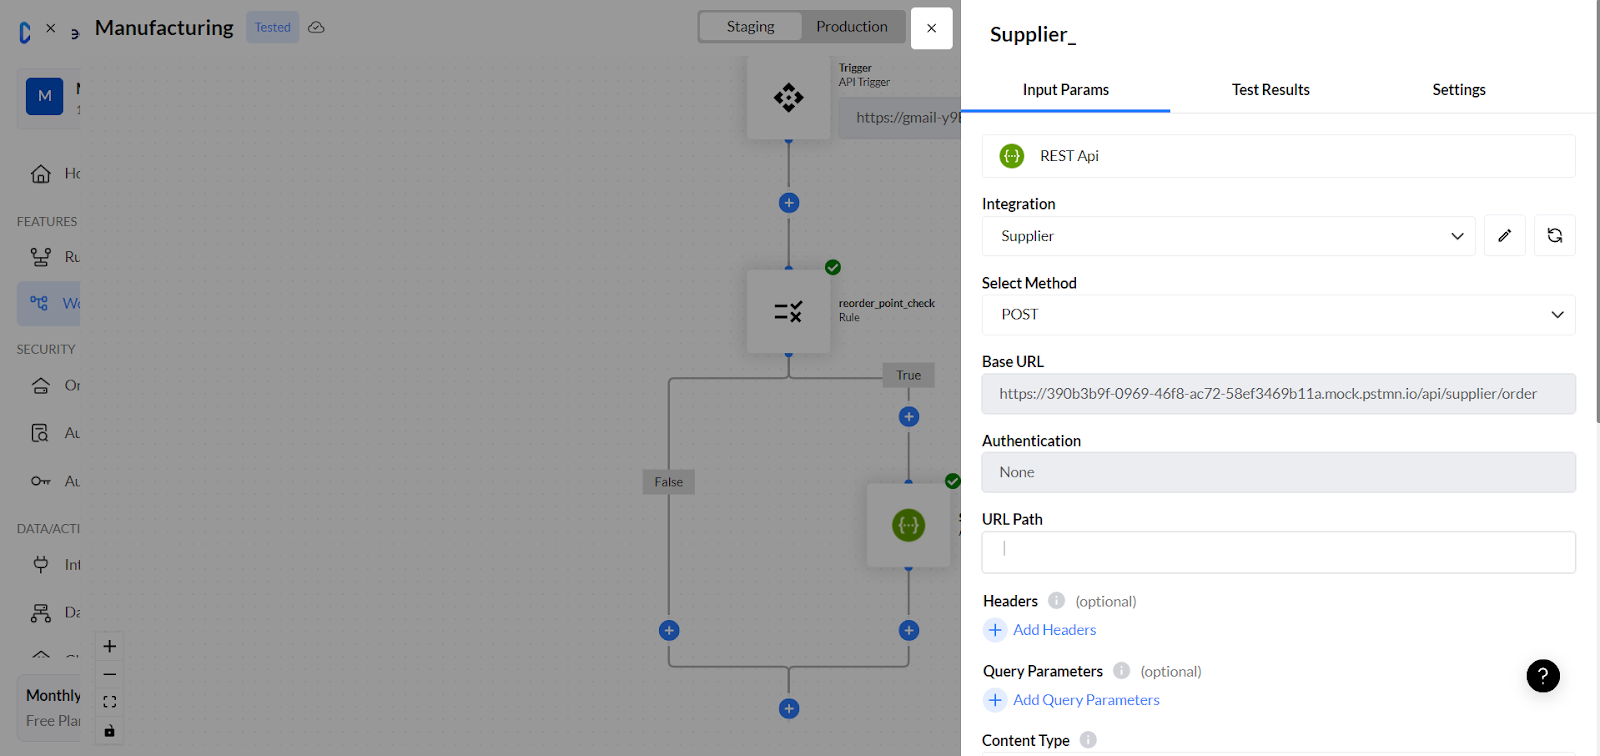Click the Supplier_ node name title
The height and width of the screenshot is (756, 1600).
pyautogui.click(x=1033, y=35)
